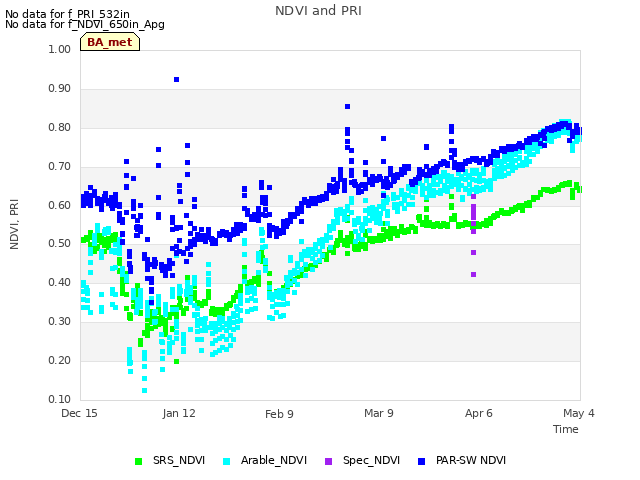Click the 0.20 y-axis tick label
The image size is (640, 480).
click(x=60, y=360)
